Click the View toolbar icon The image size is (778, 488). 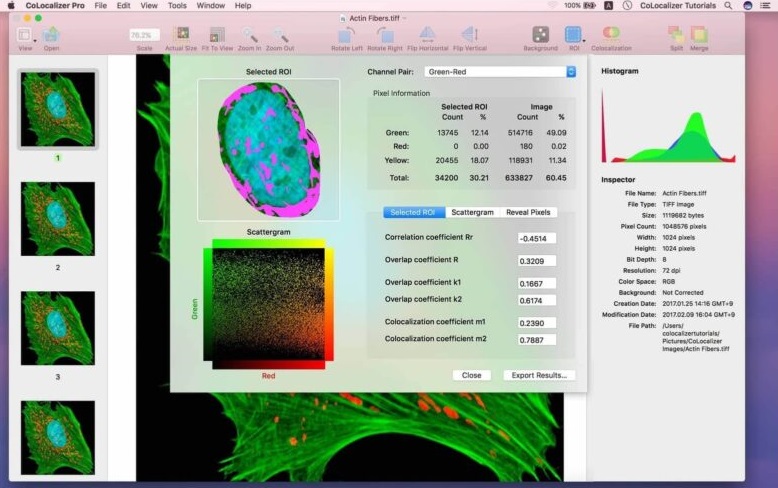tap(23, 35)
